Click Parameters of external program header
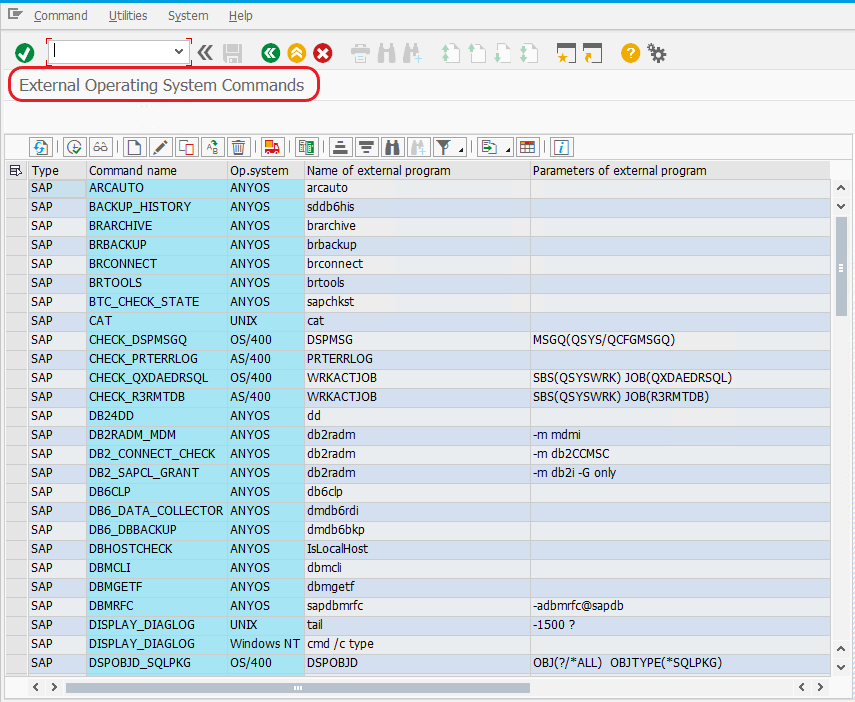 pyautogui.click(x=681, y=171)
